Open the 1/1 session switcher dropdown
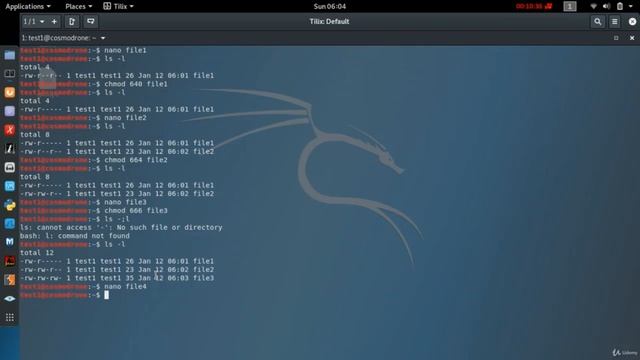This screenshot has height=360, width=640. (x=34, y=22)
